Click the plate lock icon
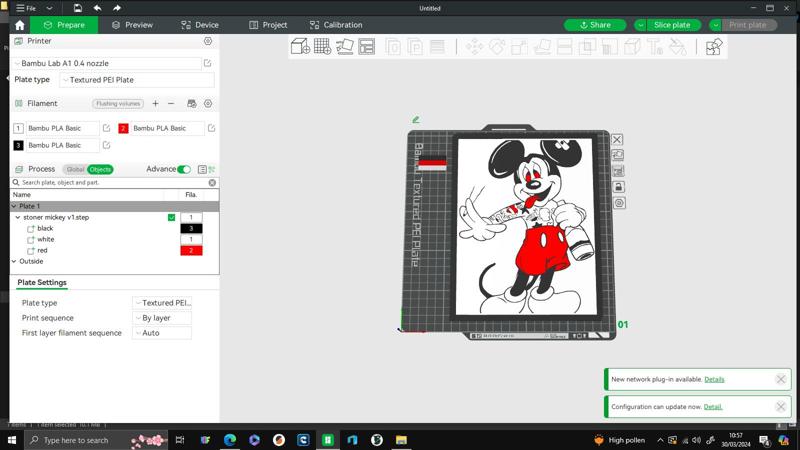Image resolution: width=800 pixels, height=450 pixels. [618, 187]
